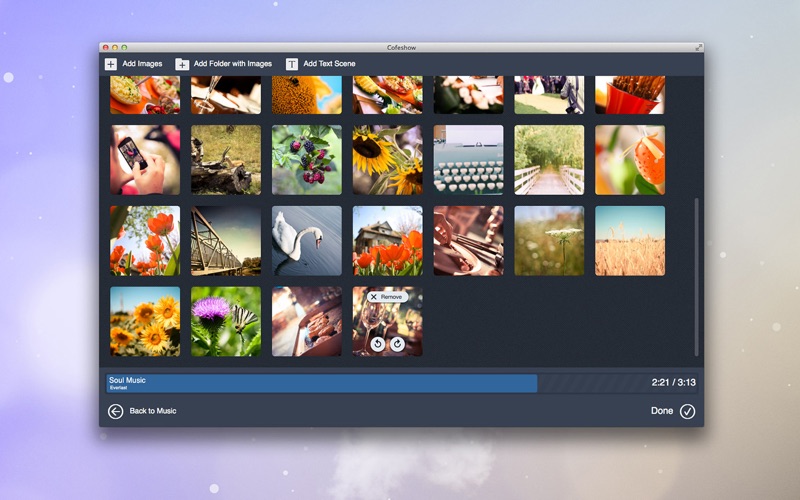Select the strawberry photo

tap(630, 160)
